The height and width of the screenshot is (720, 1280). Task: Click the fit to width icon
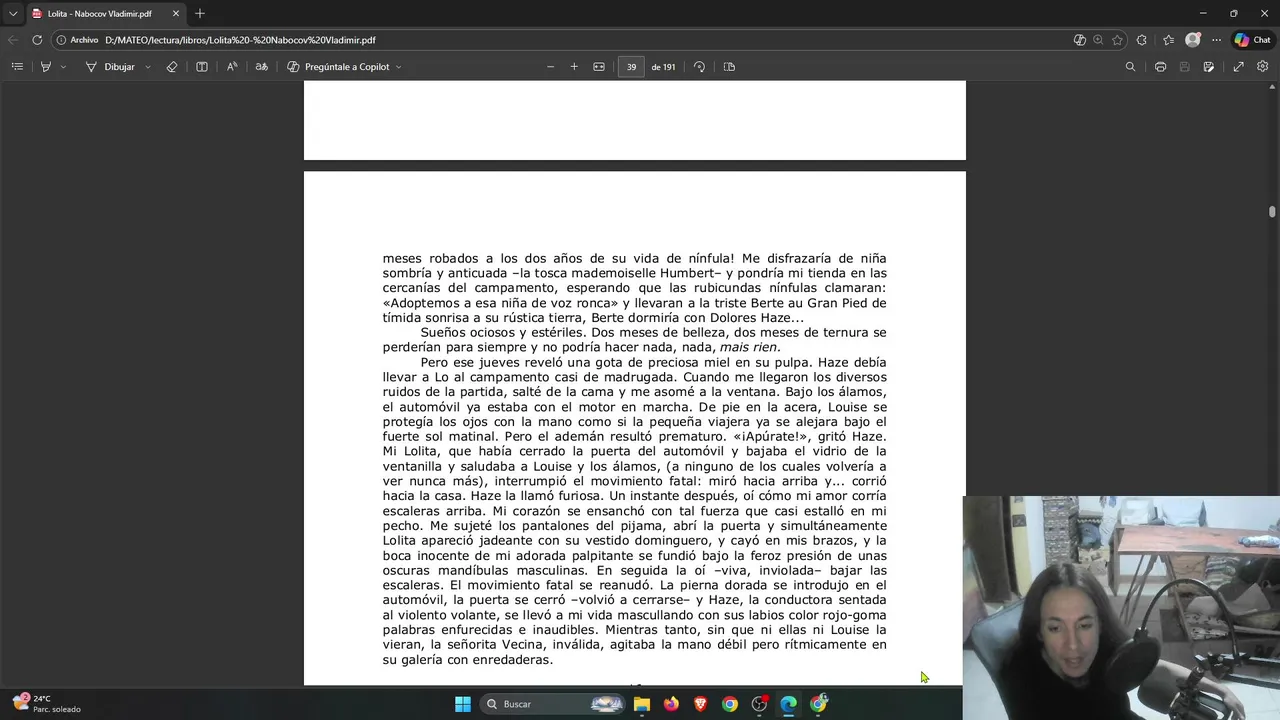[x=599, y=67]
